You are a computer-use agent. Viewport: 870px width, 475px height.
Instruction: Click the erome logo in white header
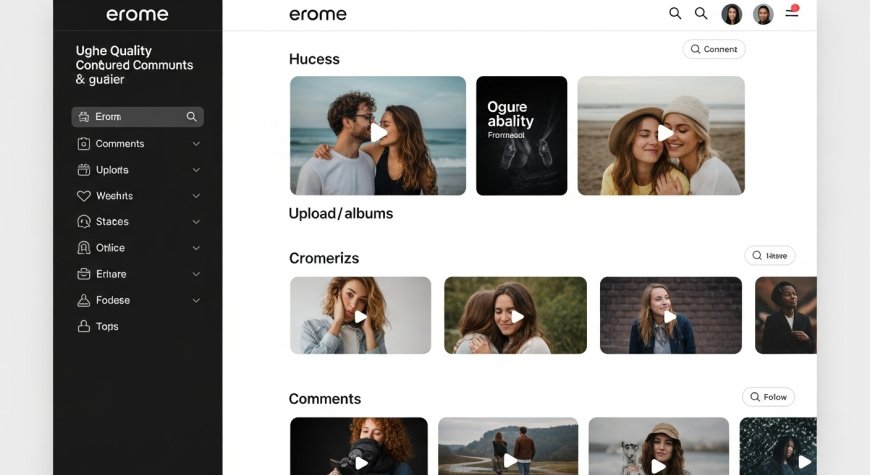[x=318, y=14]
